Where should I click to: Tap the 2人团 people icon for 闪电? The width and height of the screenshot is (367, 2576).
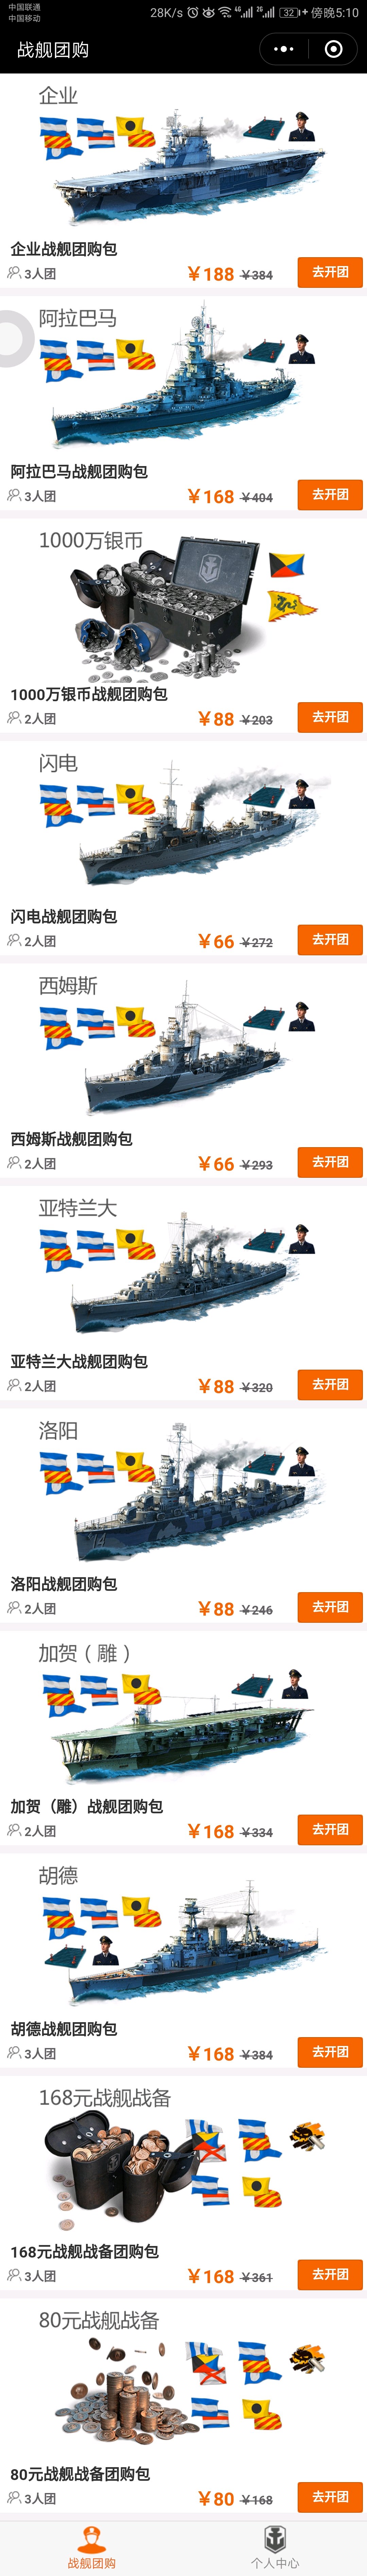point(14,940)
